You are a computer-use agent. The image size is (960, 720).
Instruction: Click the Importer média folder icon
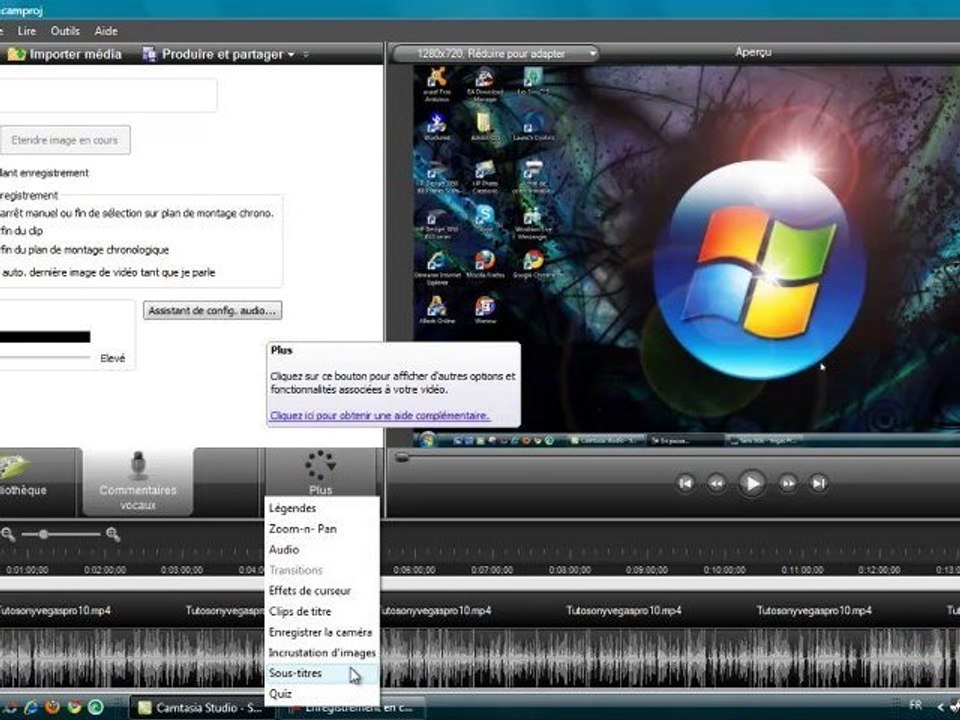(16, 54)
